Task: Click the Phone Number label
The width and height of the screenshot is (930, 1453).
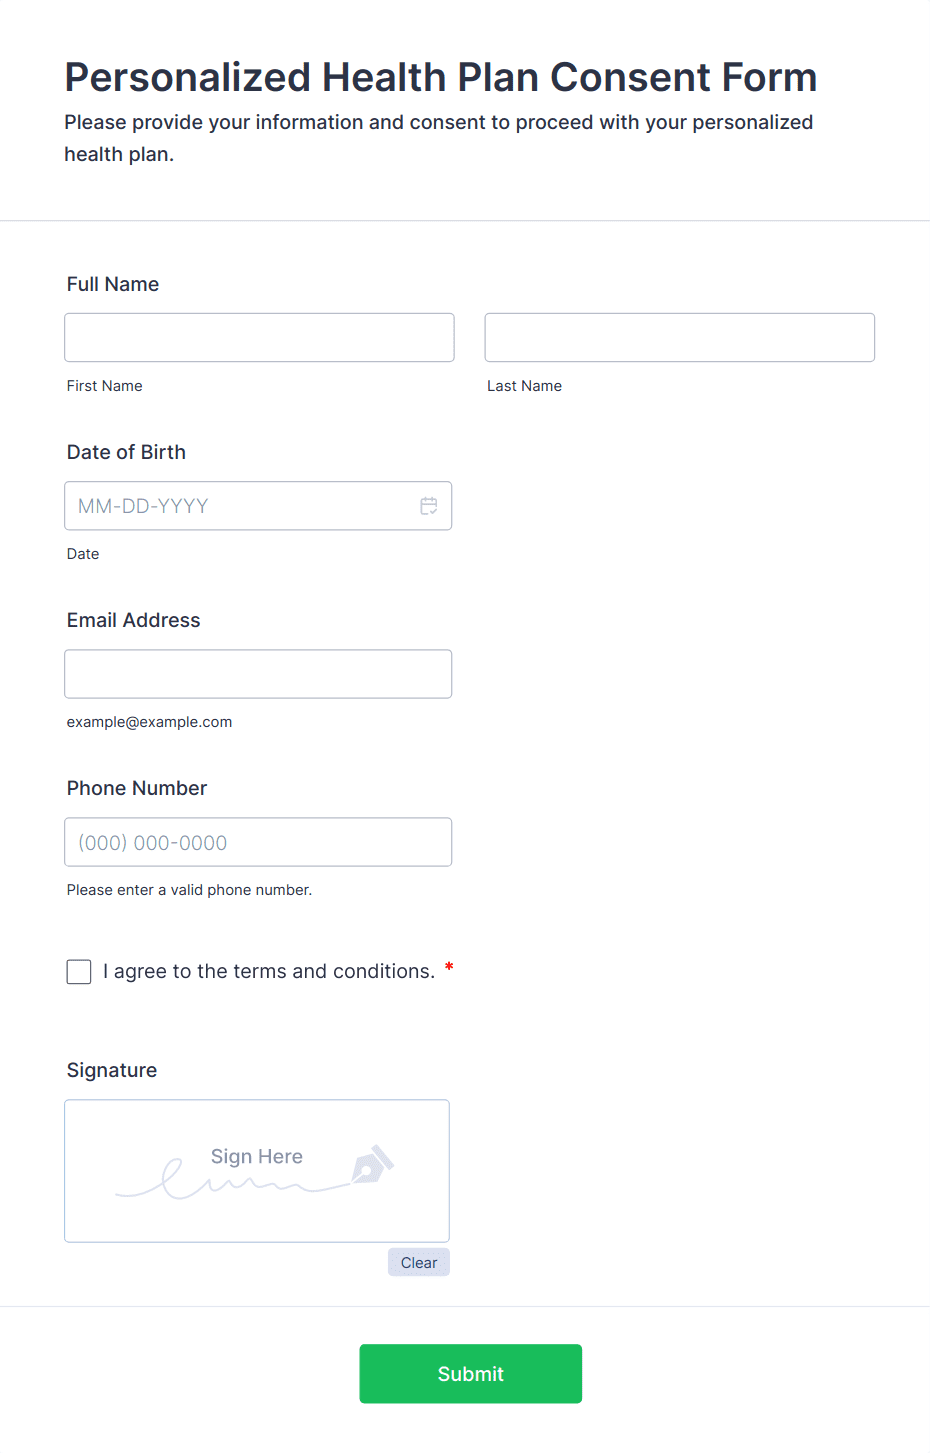Action: pyautogui.click(x=137, y=788)
